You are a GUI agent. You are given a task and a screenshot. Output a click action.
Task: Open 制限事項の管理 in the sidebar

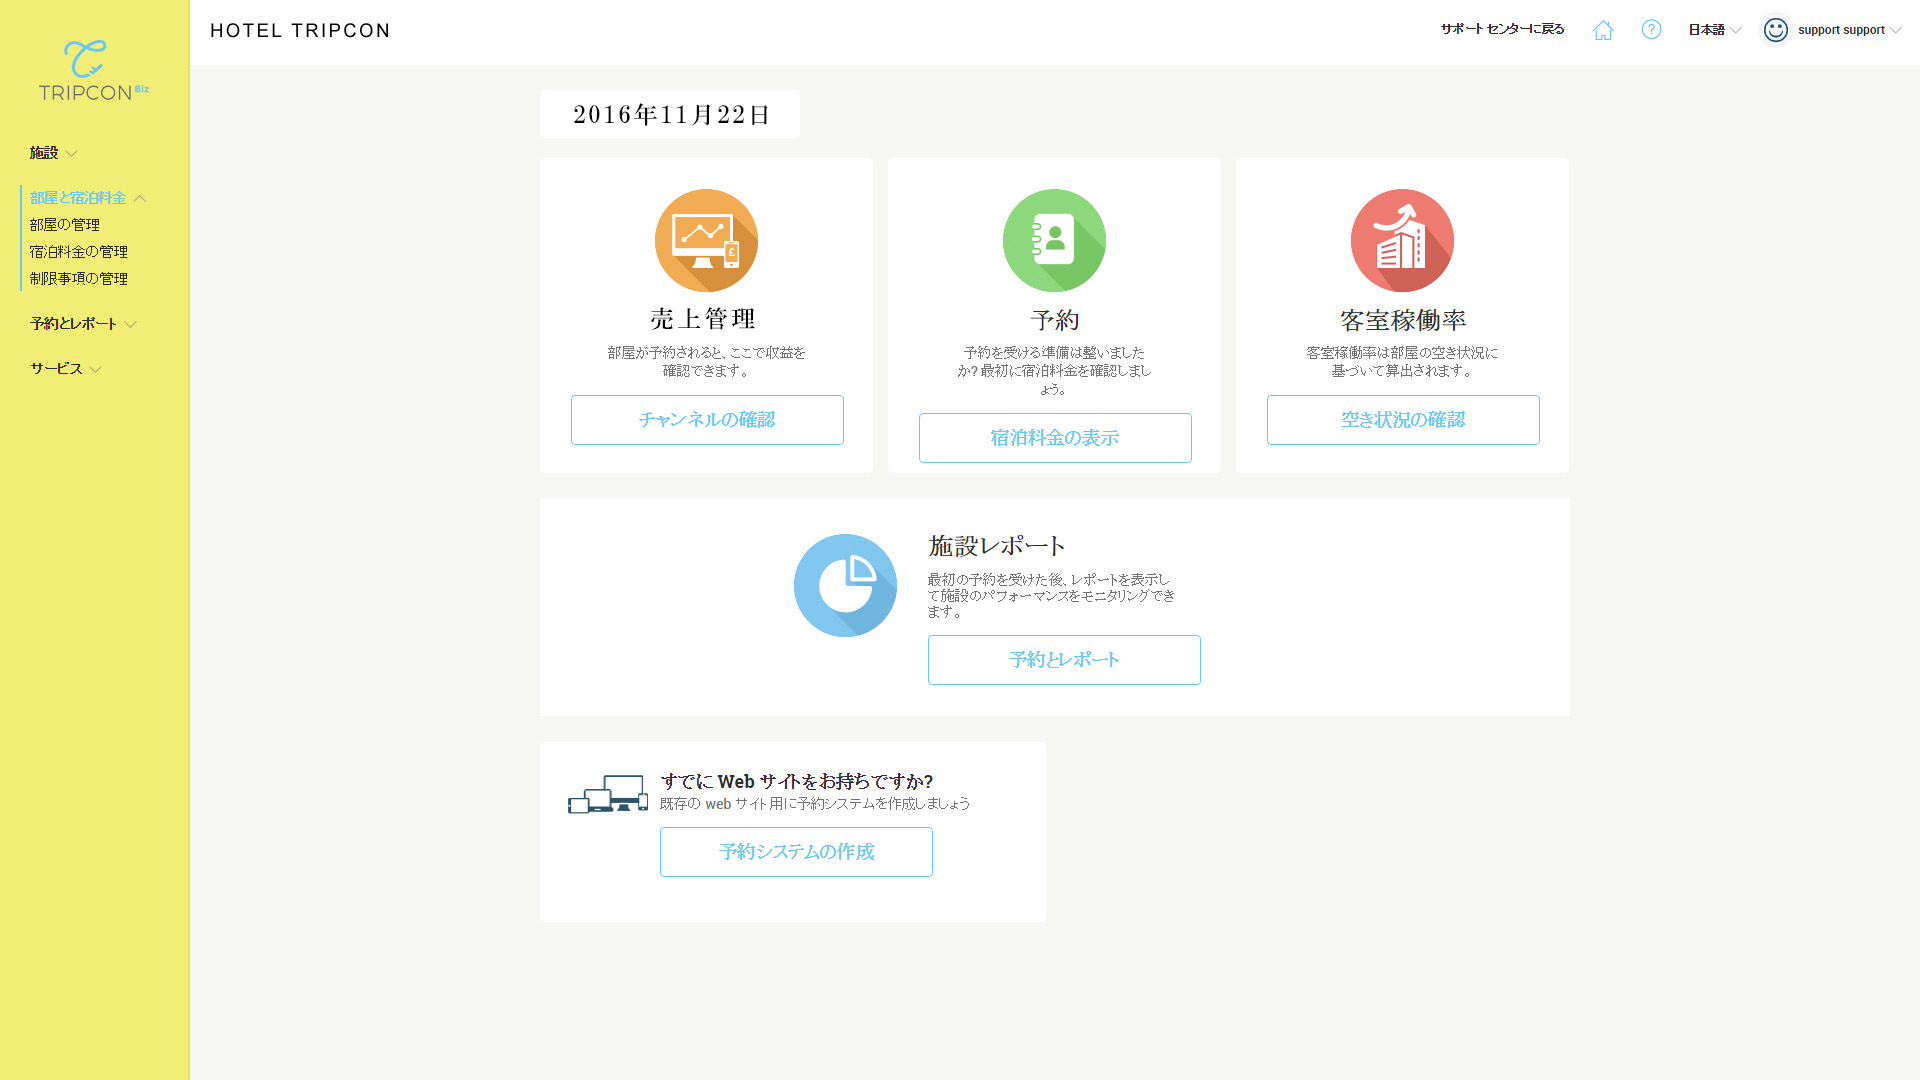click(x=79, y=279)
